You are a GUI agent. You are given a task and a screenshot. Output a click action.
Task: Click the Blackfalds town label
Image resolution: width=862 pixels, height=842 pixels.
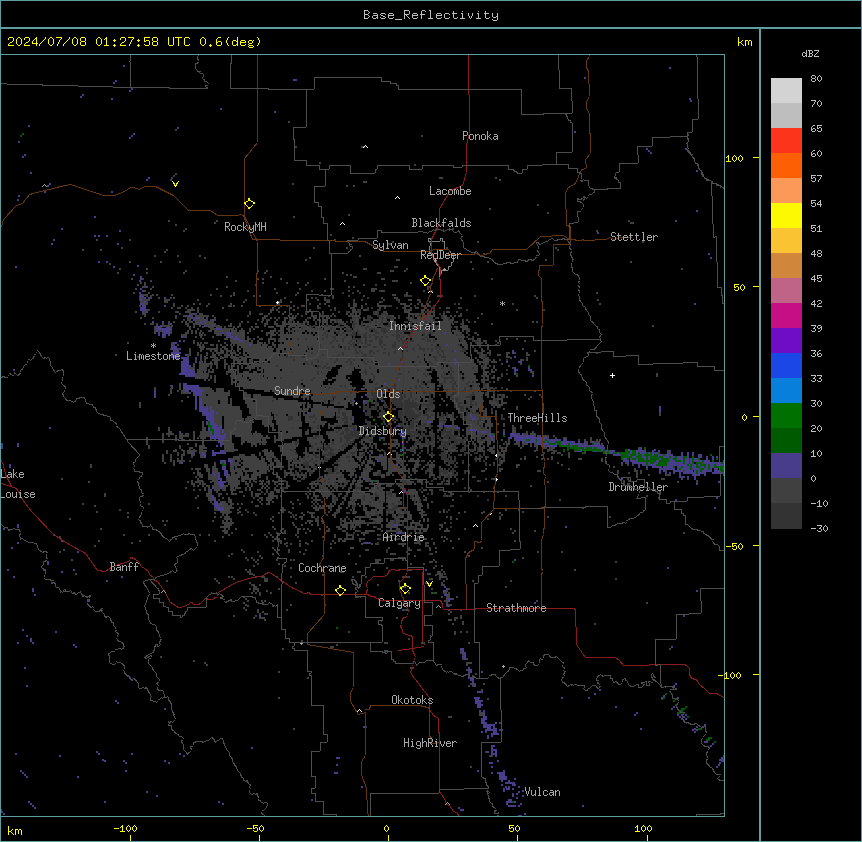pyautogui.click(x=441, y=223)
